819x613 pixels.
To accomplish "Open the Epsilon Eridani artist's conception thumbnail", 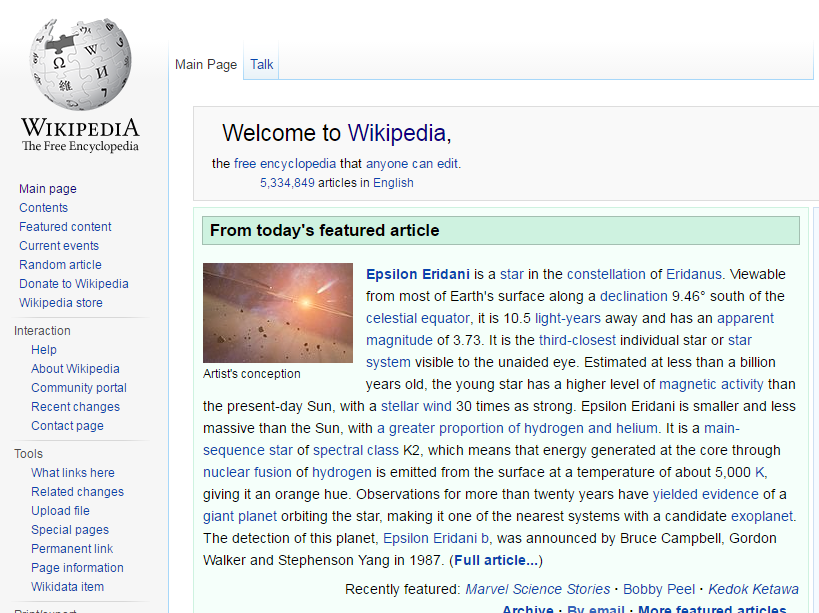I will click(278, 313).
